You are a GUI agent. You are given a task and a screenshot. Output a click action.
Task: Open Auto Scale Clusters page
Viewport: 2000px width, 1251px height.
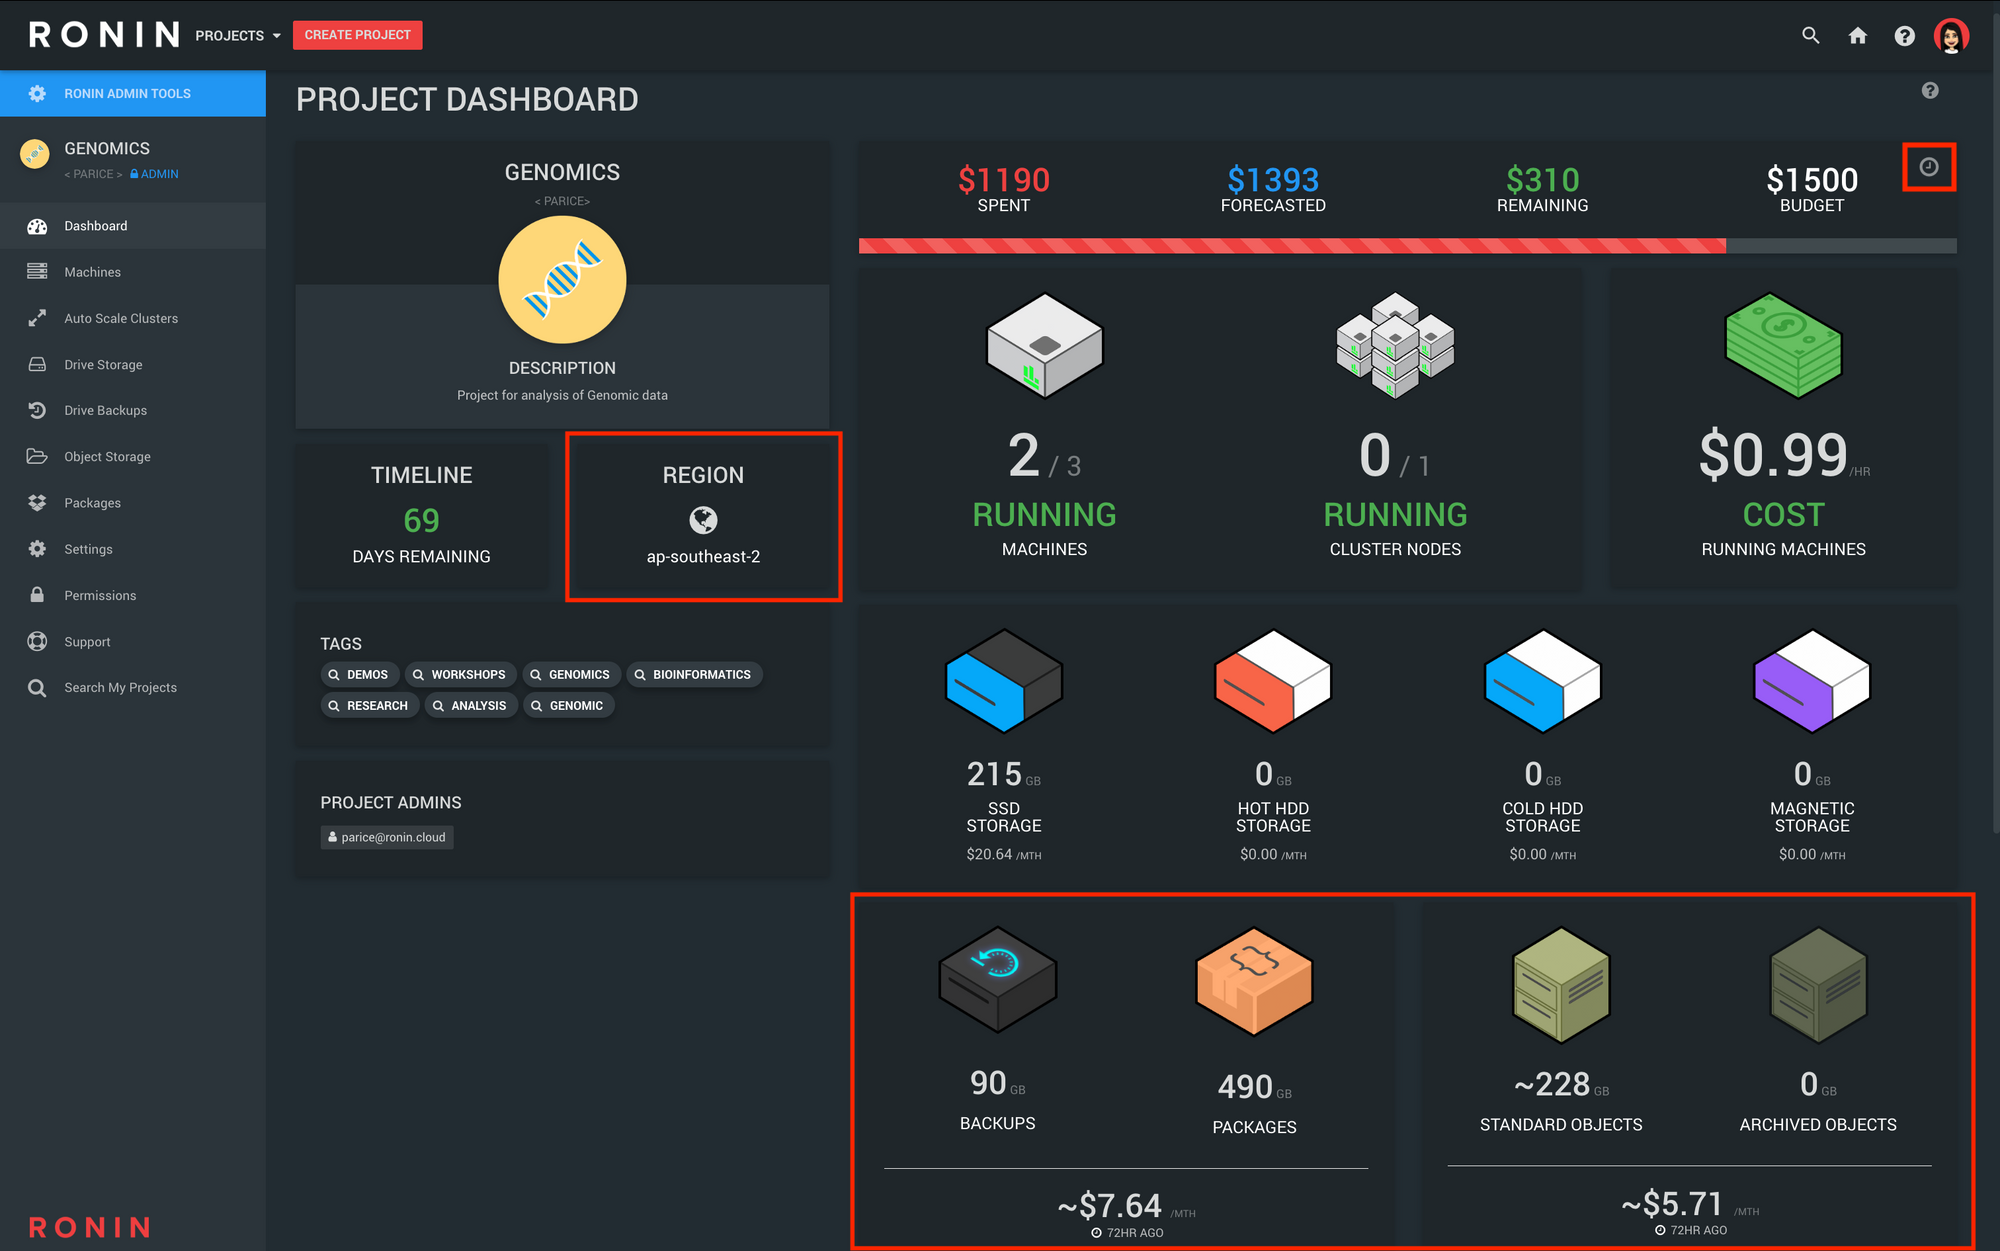tap(121, 318)
